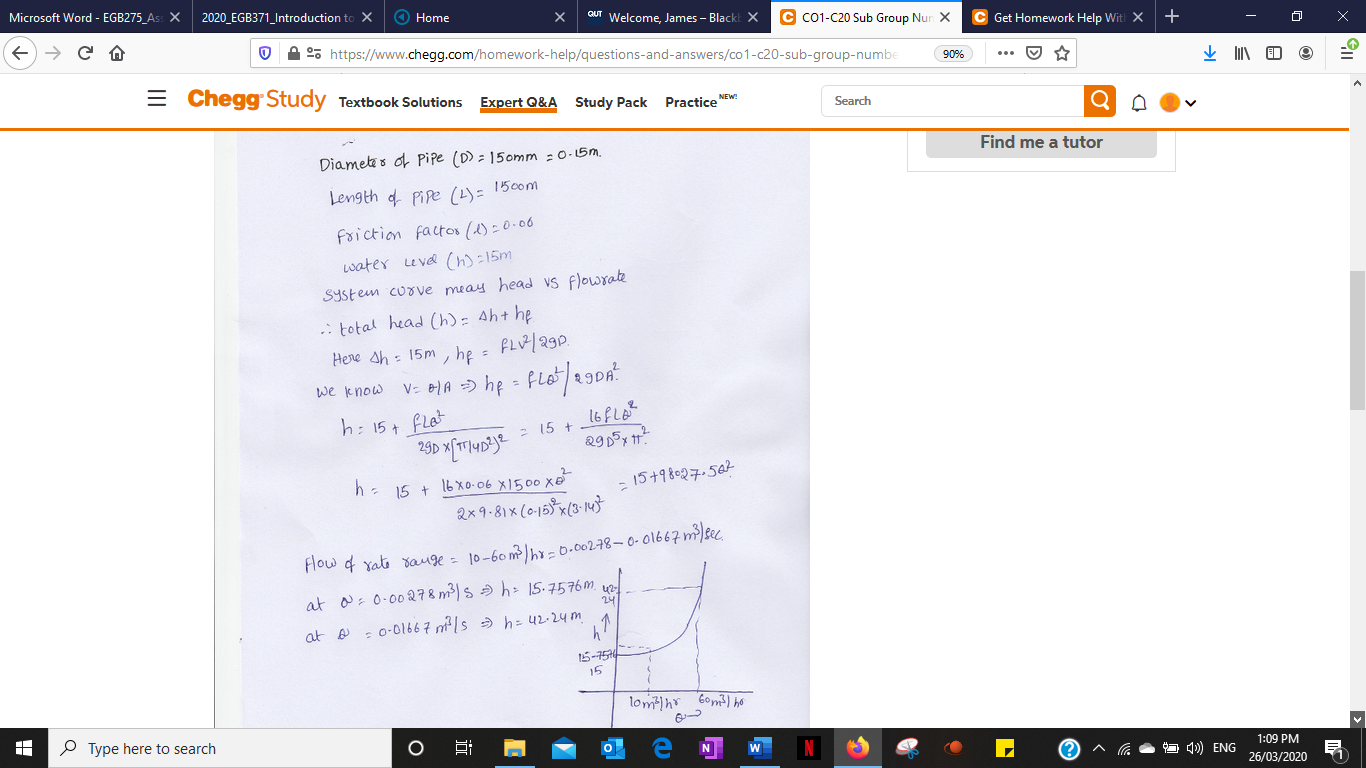Open Firefox from the taskbar
The image size is (1366, 768).
[x=858, y=747]
